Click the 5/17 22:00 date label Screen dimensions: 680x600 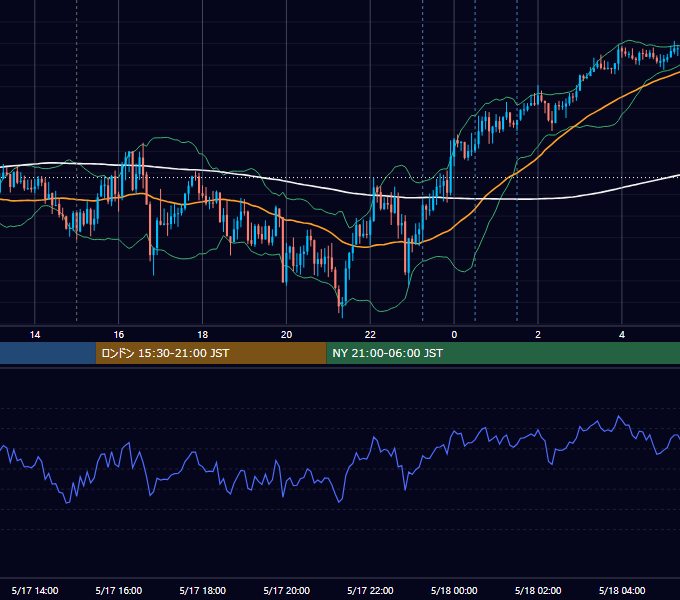point(370,590)
